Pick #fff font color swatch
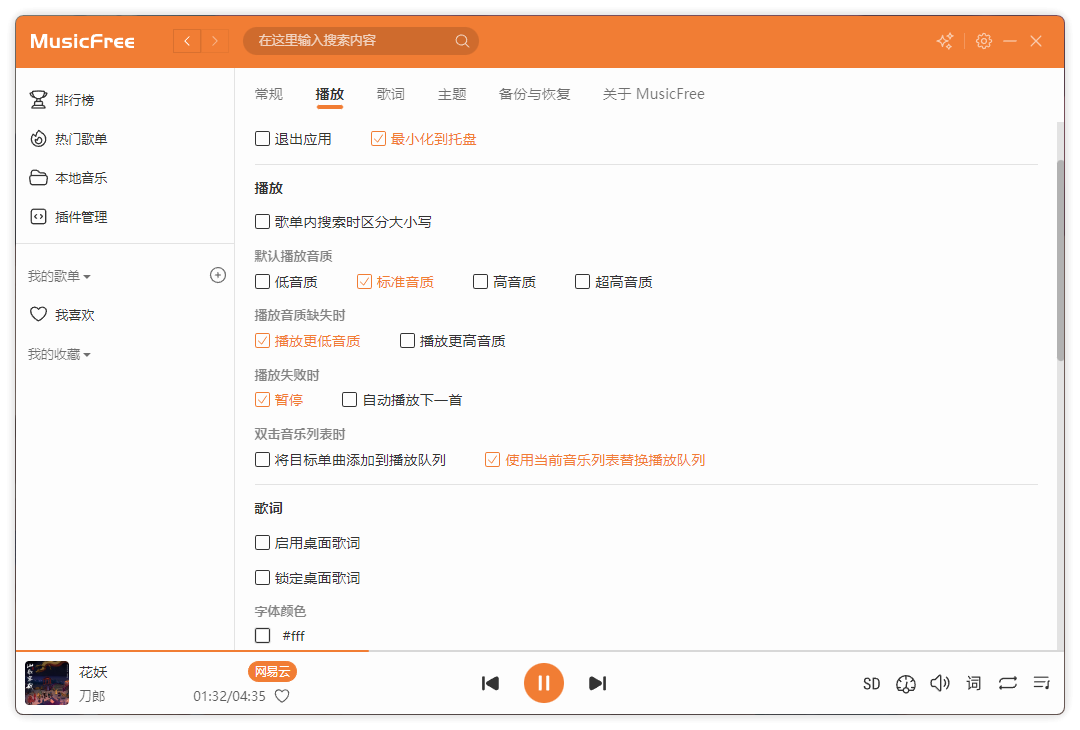Viewport: 1080px width, 730px height. [x=262, y=635]
